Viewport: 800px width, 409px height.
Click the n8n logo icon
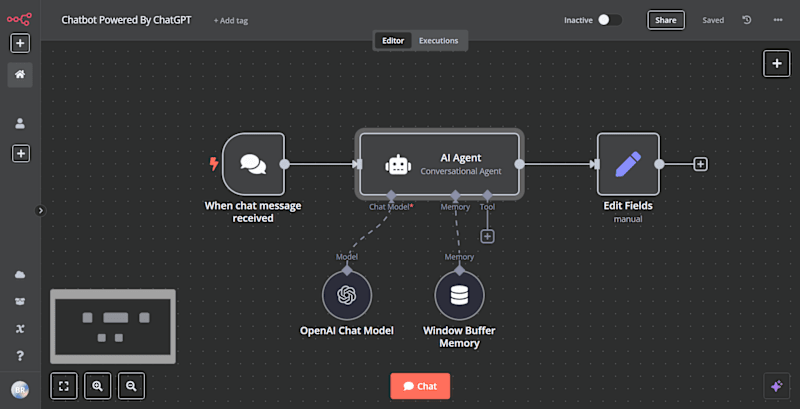pos(19,19)
